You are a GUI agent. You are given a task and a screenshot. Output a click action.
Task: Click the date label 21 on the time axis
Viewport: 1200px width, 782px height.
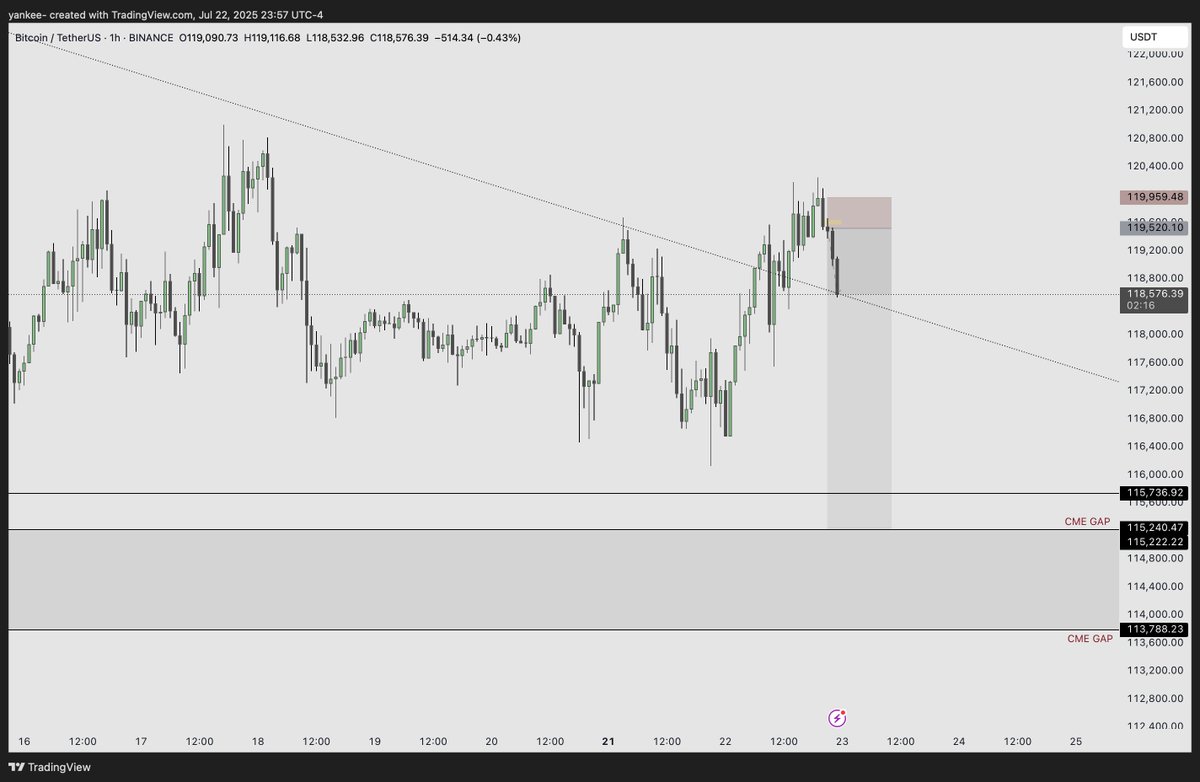[608, 741]
